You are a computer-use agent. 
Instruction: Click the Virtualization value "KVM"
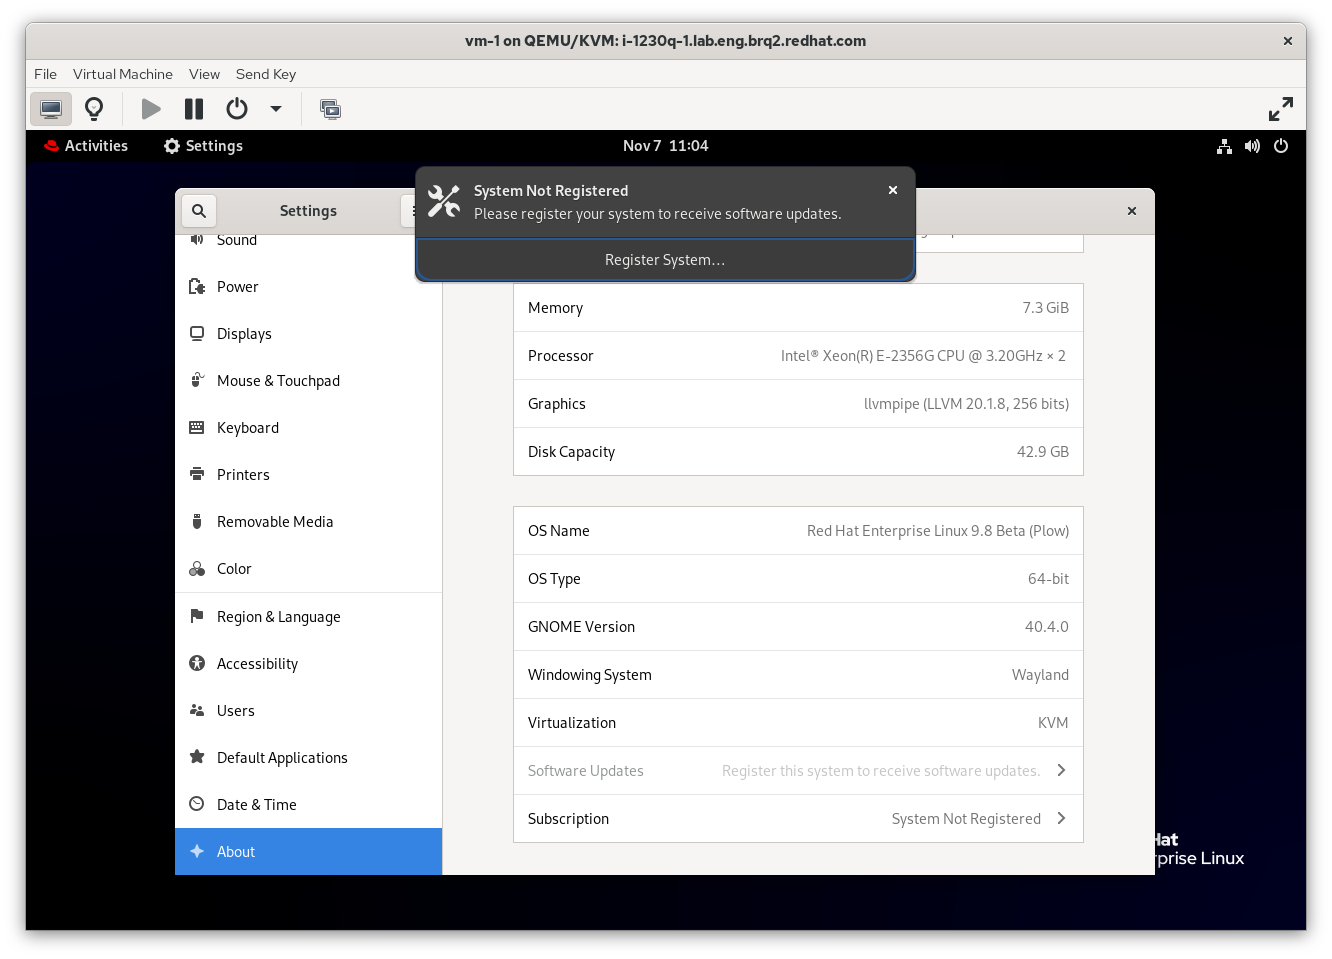[1053, 723]
